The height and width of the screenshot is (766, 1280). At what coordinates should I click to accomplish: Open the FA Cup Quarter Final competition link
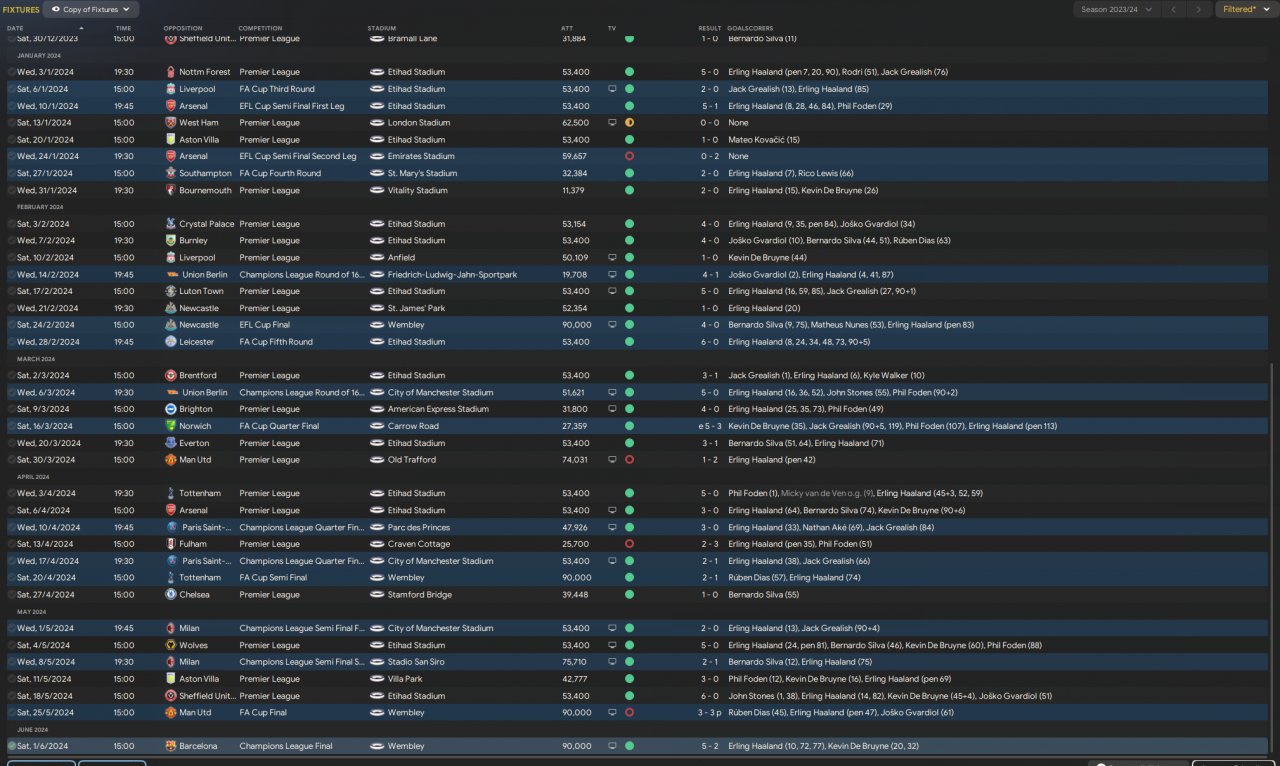tap(279, 426)
